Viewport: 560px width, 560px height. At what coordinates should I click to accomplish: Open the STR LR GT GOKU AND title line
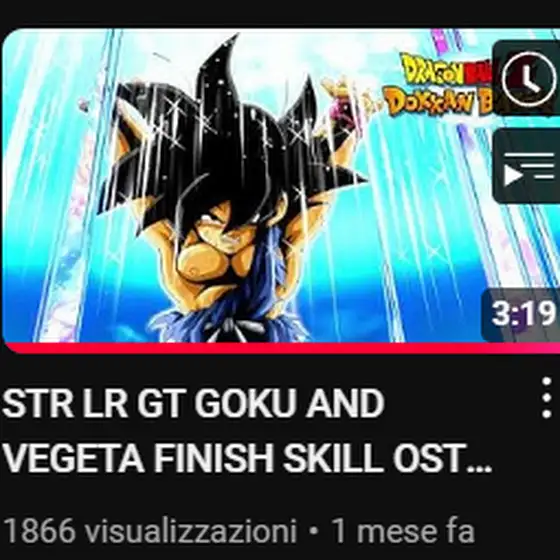[x=193, y=404]
